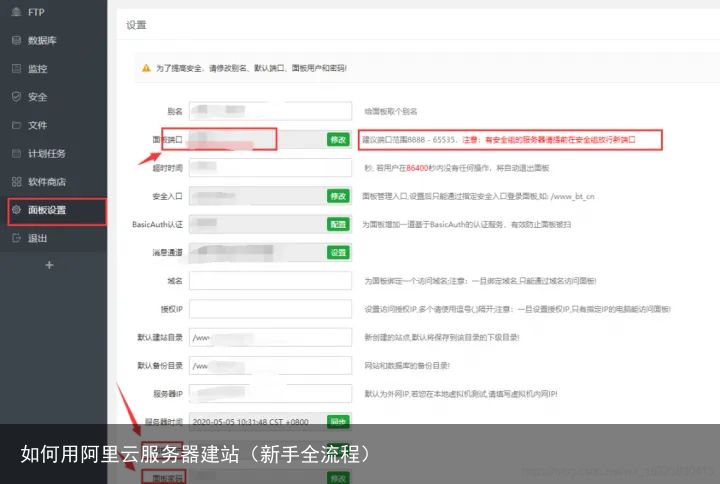720x484 pixels.
Task: Click the yellow warning triangle icon
Action: [146, 68]
